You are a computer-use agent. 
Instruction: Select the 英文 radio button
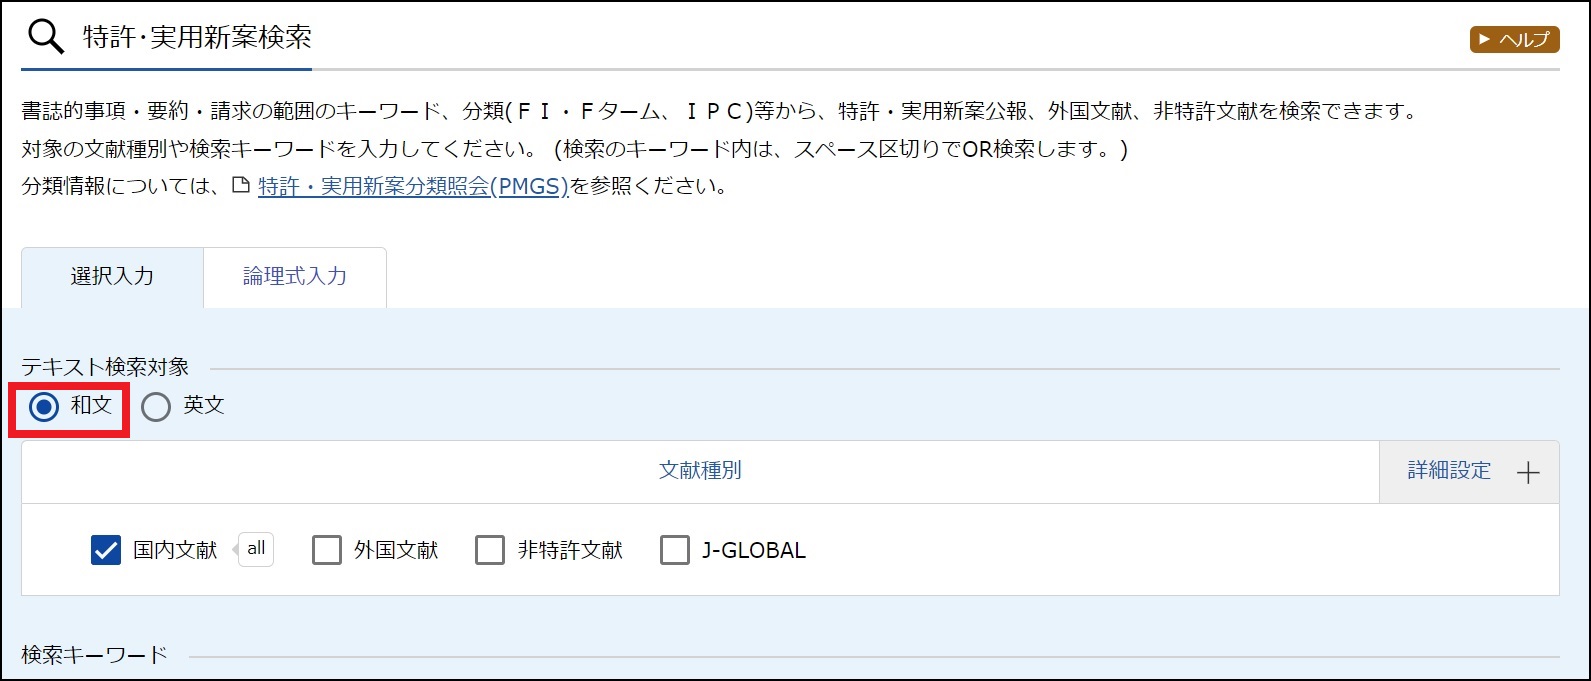tap(156, 406)
